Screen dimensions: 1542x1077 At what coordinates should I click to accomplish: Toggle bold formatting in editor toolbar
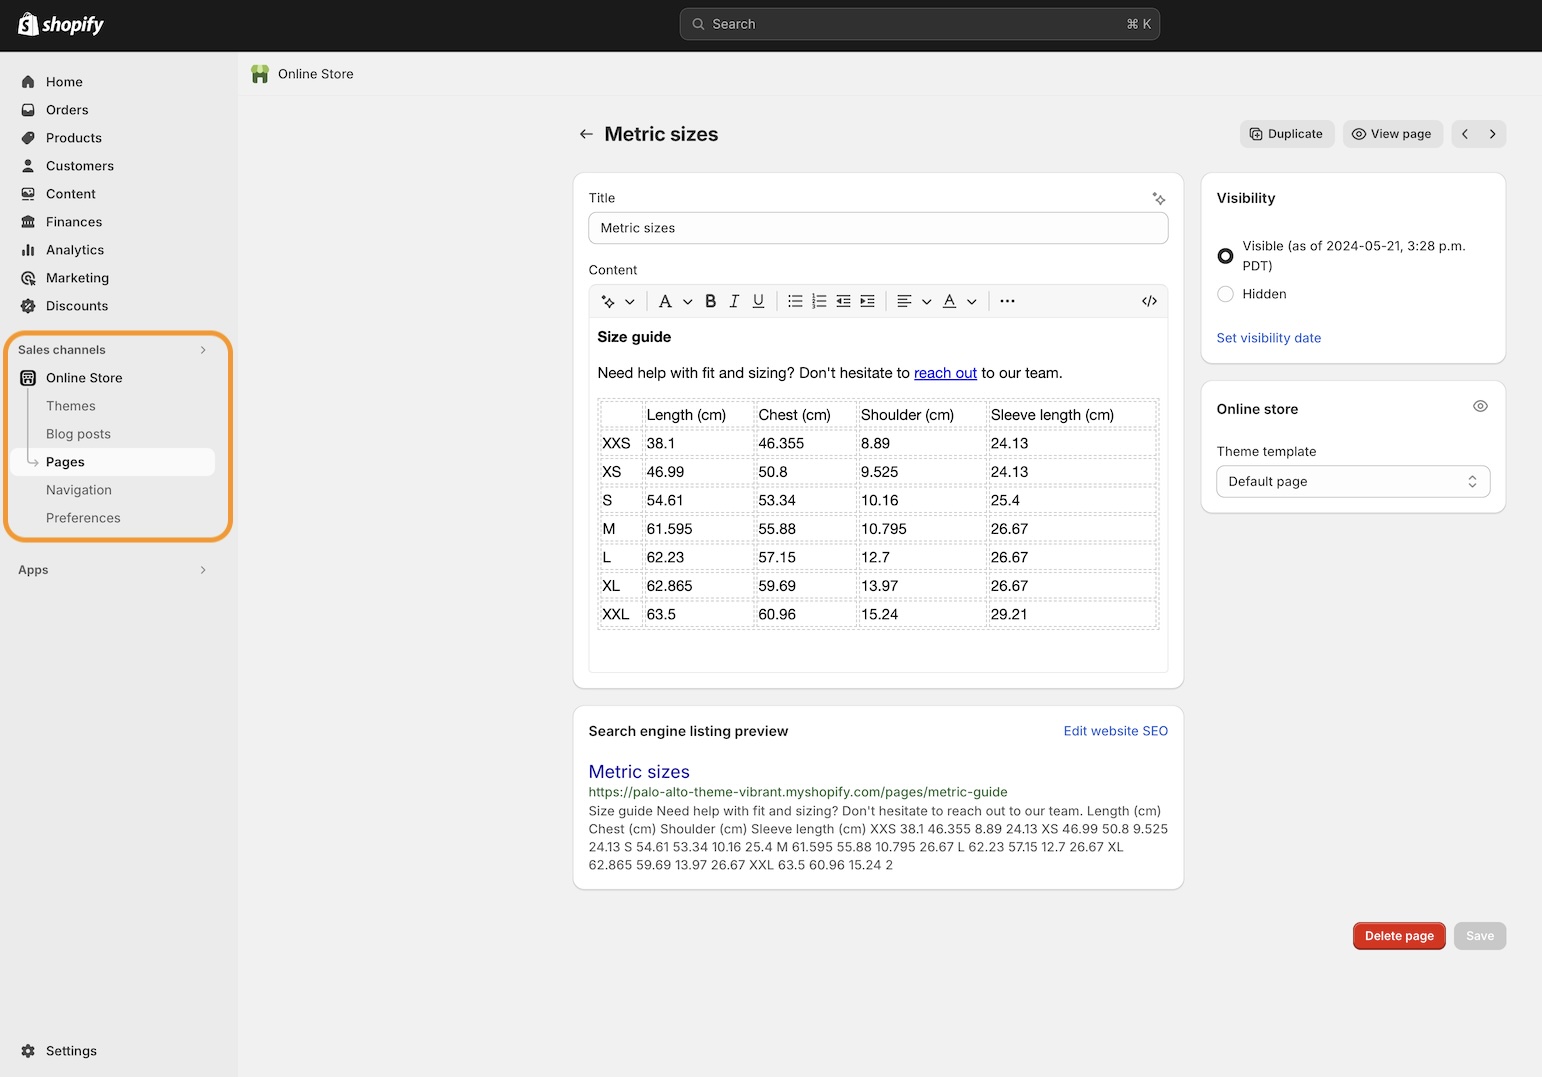click(710, 301)
